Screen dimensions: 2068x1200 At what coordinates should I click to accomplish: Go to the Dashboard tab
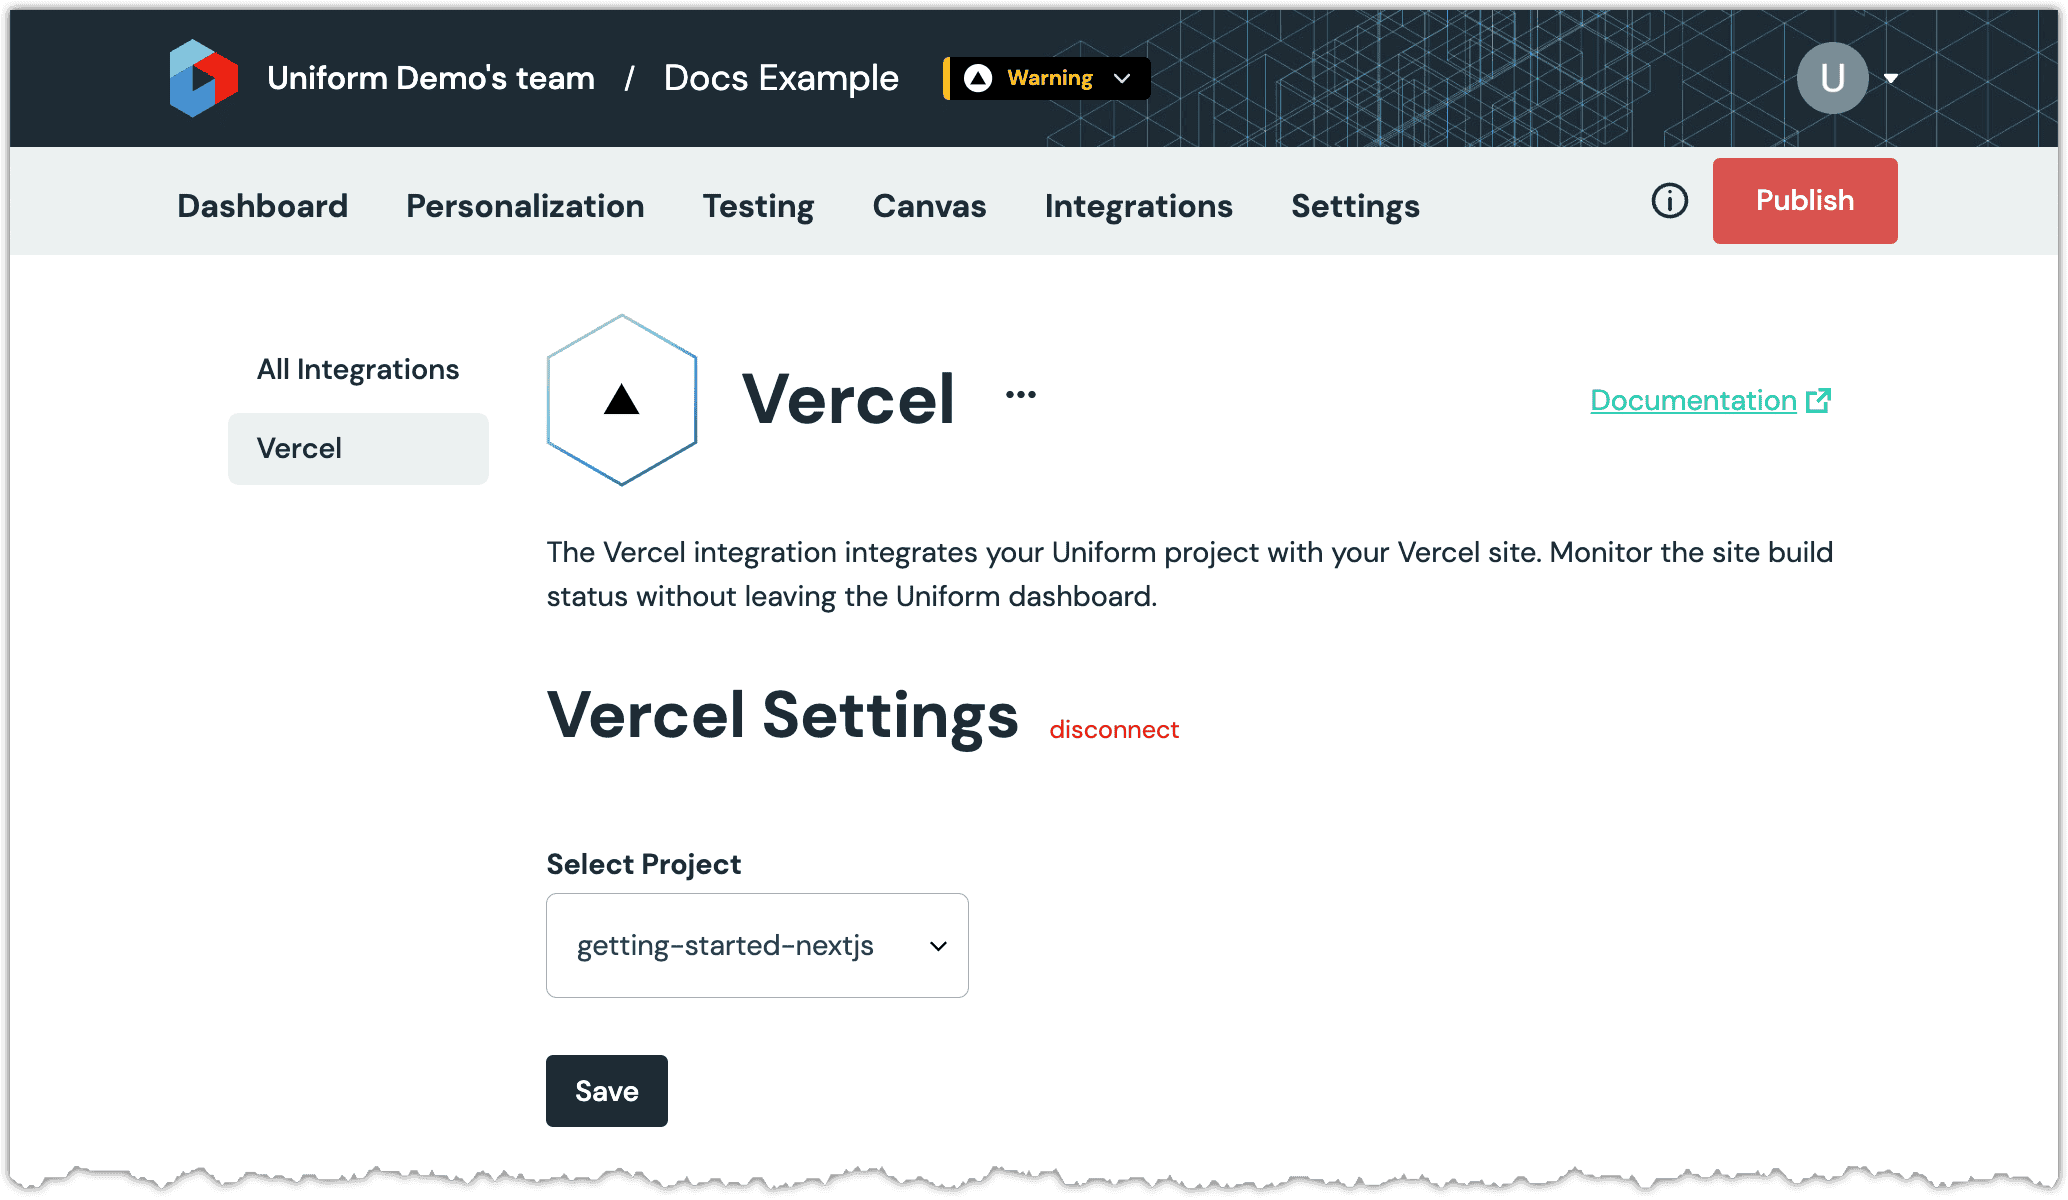263,206
